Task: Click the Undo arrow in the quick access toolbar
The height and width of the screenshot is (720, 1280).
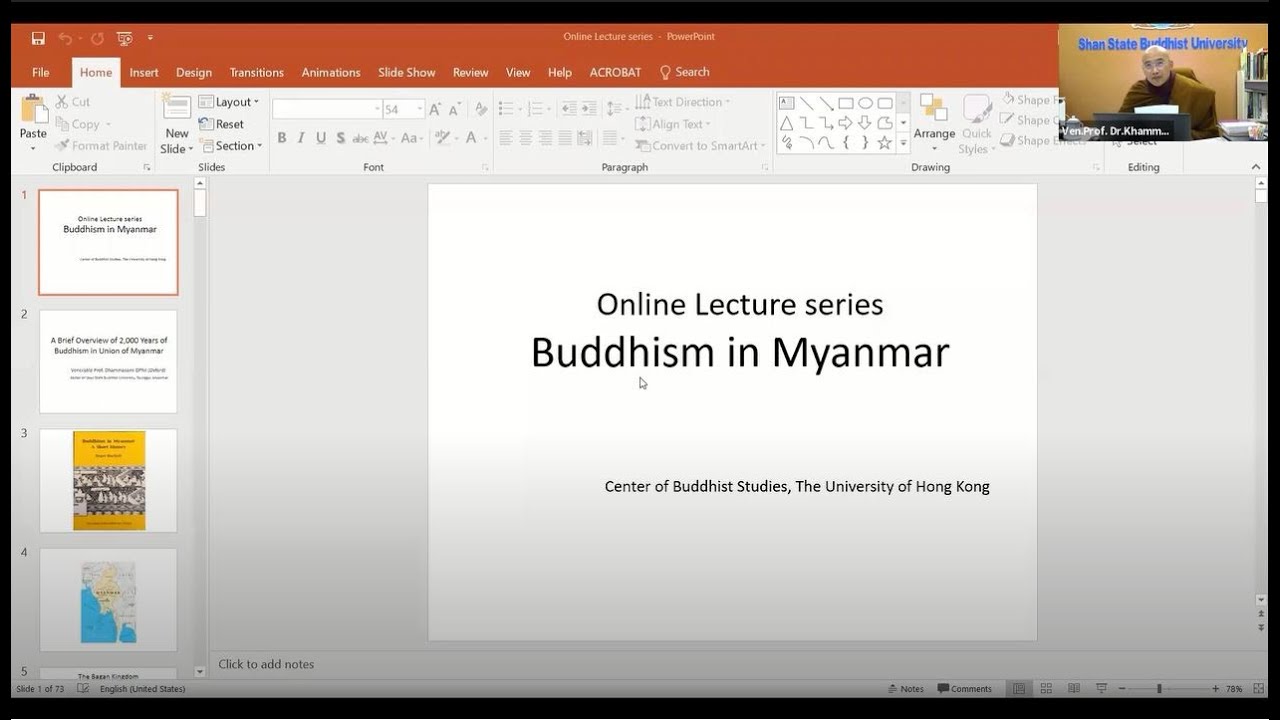Action: (x=65, y=38)
